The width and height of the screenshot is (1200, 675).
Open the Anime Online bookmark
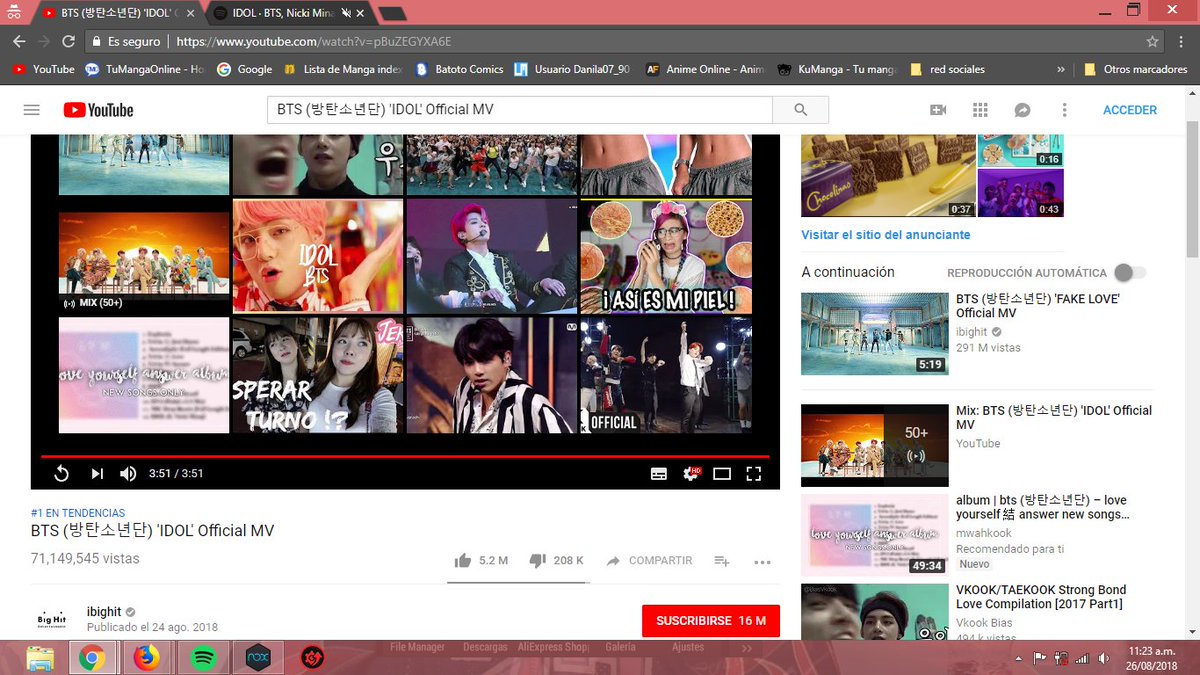pyautogui.click(x=705, y=69)
